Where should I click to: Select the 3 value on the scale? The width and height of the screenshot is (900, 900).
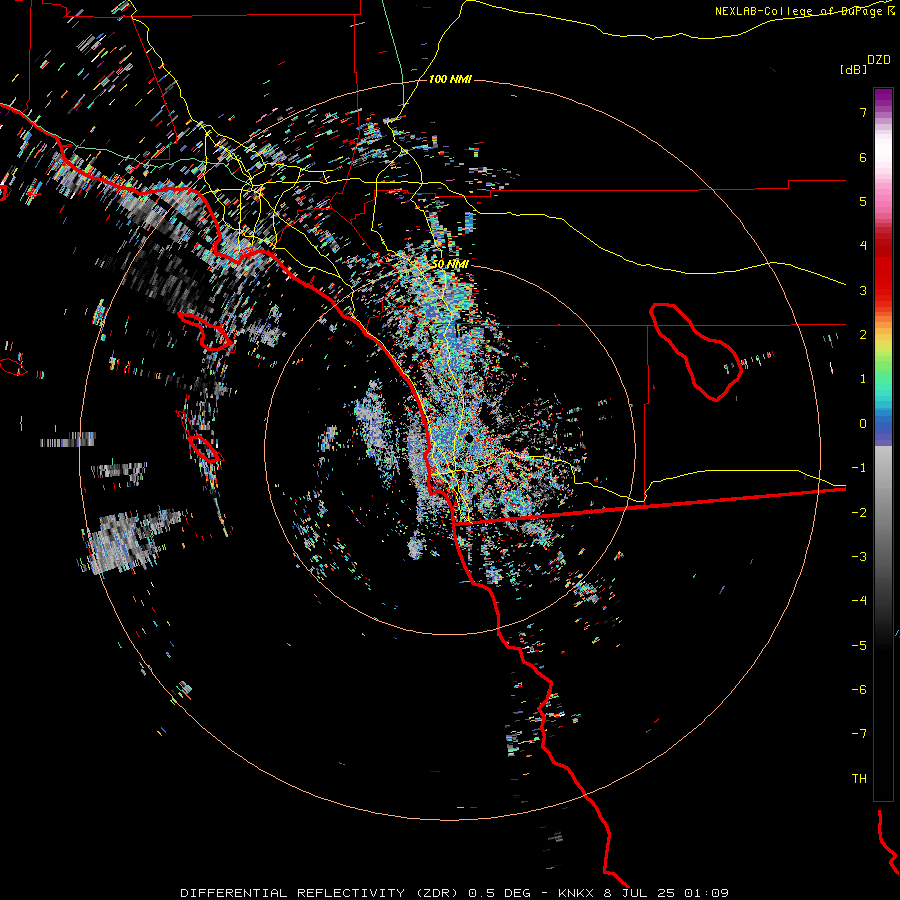[x=863, y=290]
